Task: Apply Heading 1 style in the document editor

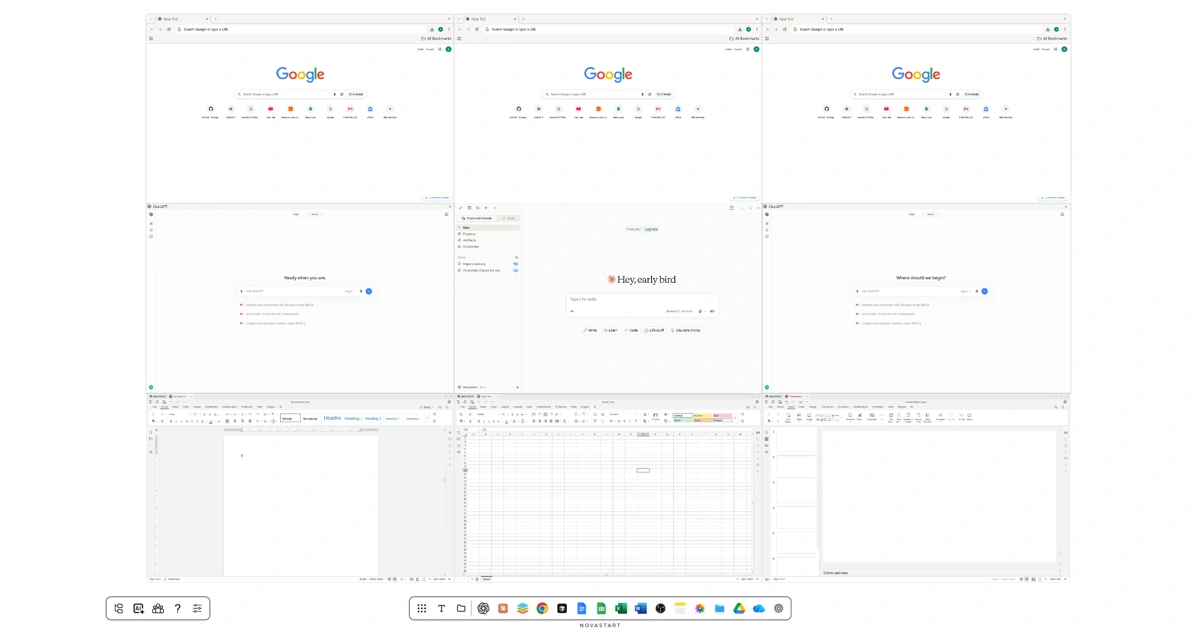Action: (x=332, y=418)
